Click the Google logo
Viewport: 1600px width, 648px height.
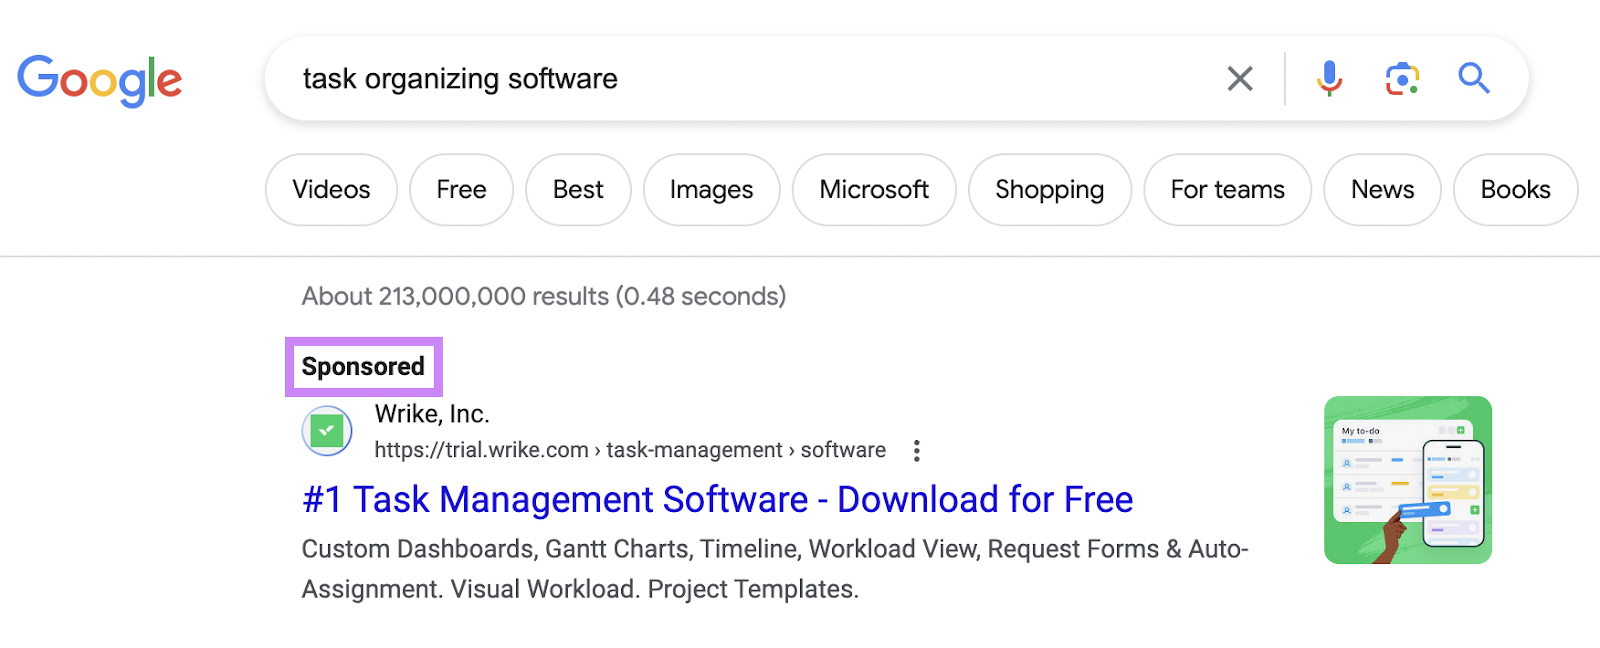point(99,80)
